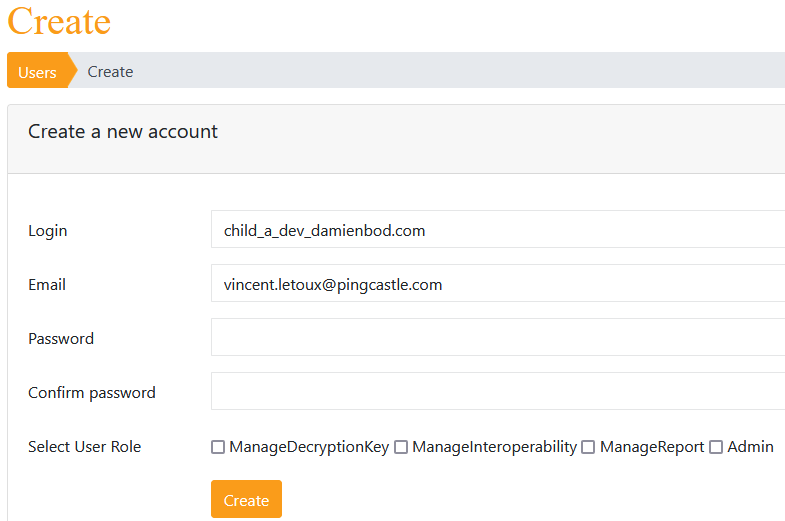This screenshot has width=785, height=521.
Task: Click the Password label text
Action: click(61, 338)
